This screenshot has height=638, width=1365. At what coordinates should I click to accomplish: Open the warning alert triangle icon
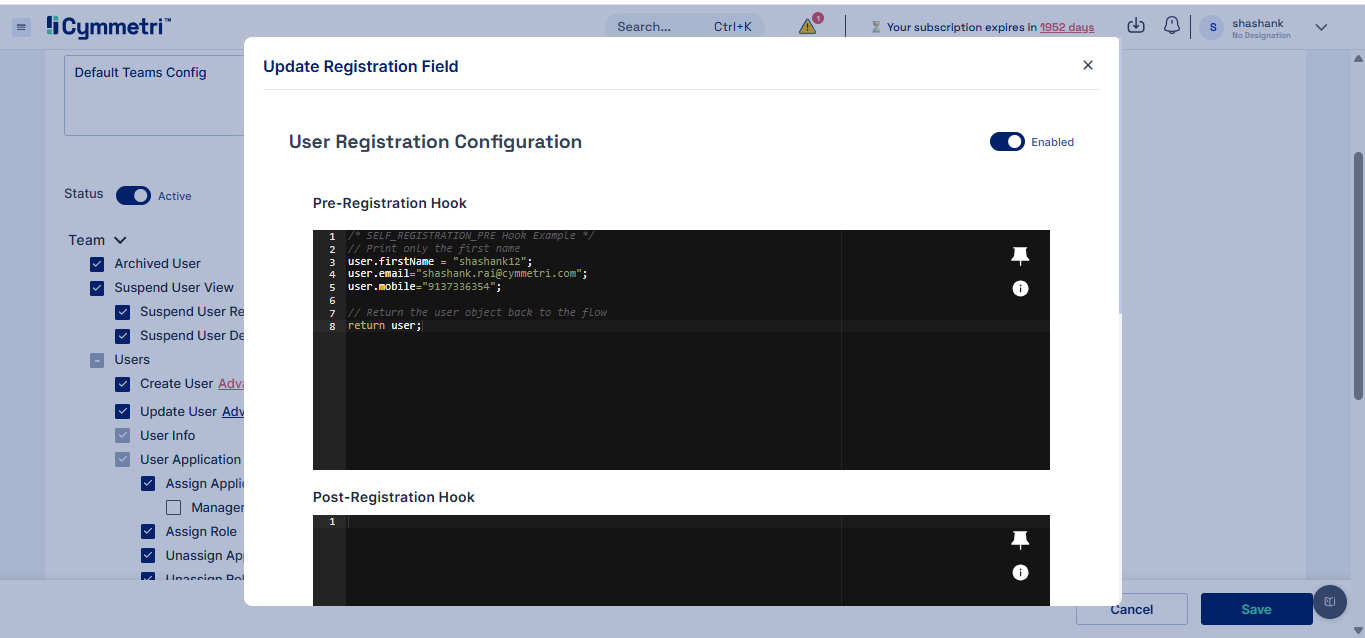pos(808,27)
